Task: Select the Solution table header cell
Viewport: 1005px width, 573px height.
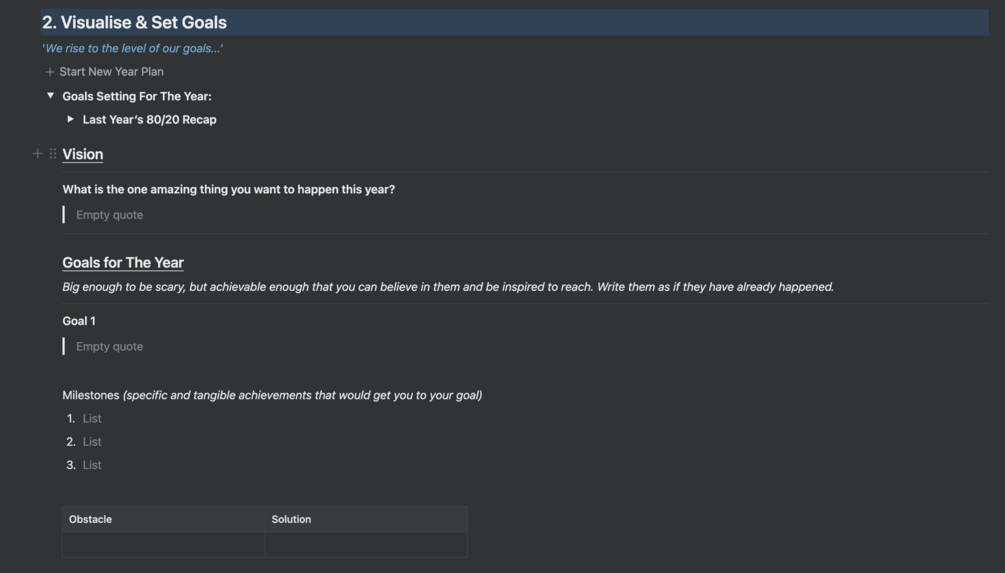Action: [x=365, y=519]
